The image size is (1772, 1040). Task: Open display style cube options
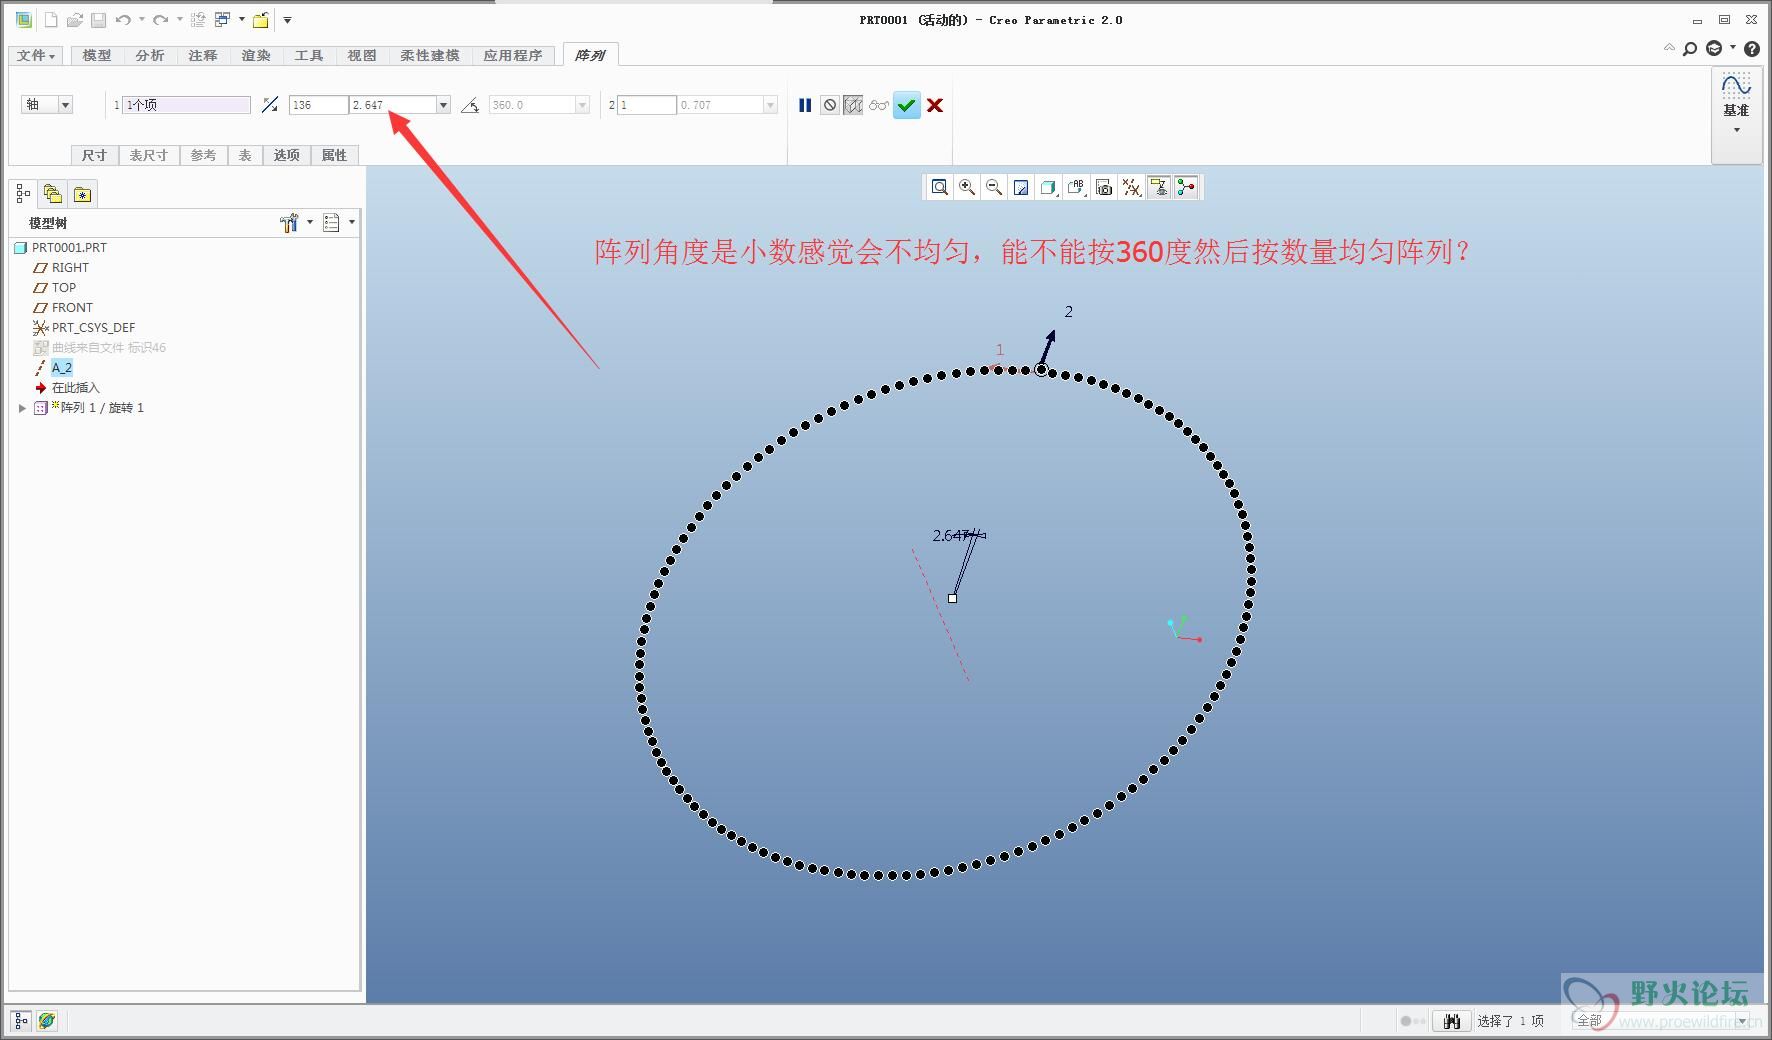[x=1048, y=187]
